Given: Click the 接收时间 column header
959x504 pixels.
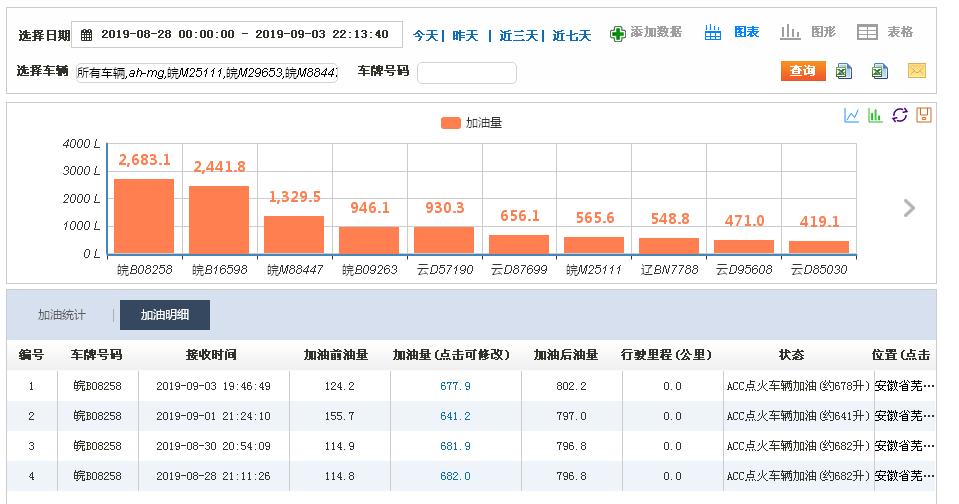Looking at the screenshot, I should (211, 355).
